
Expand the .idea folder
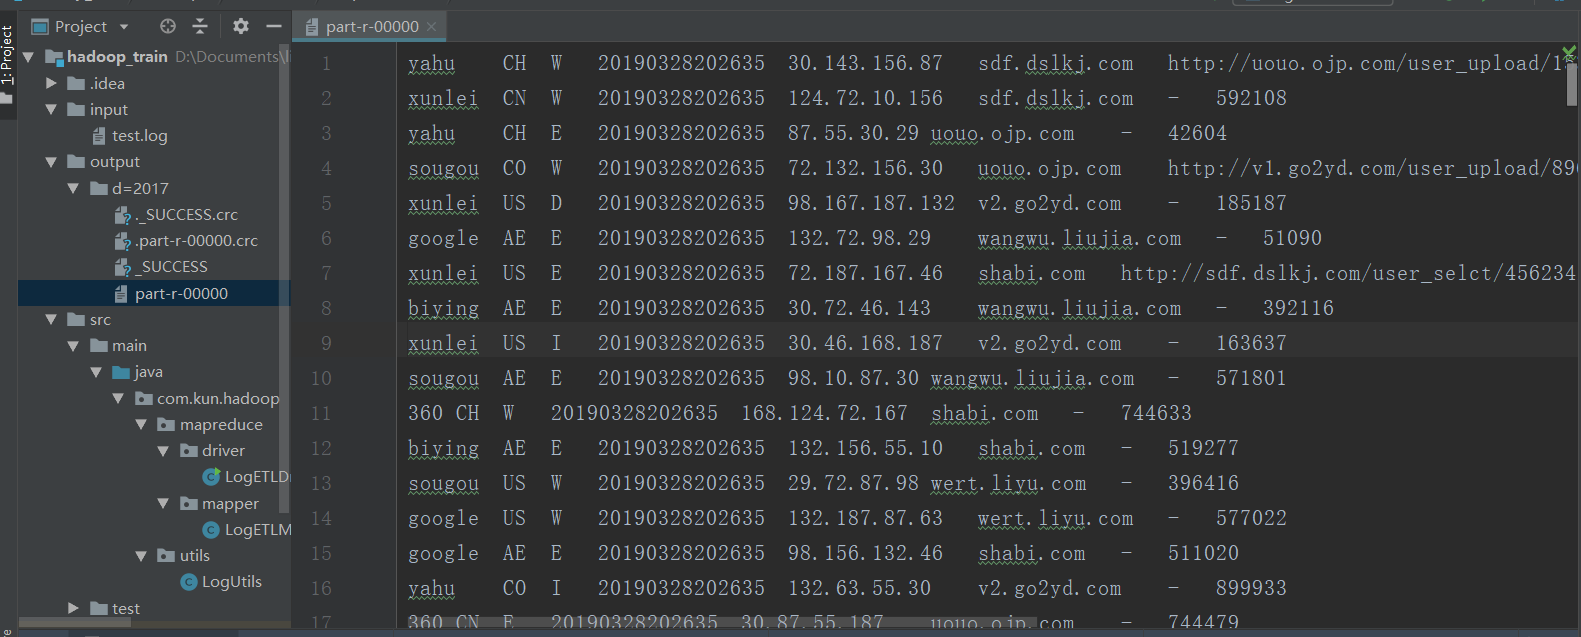coord(51,84)
